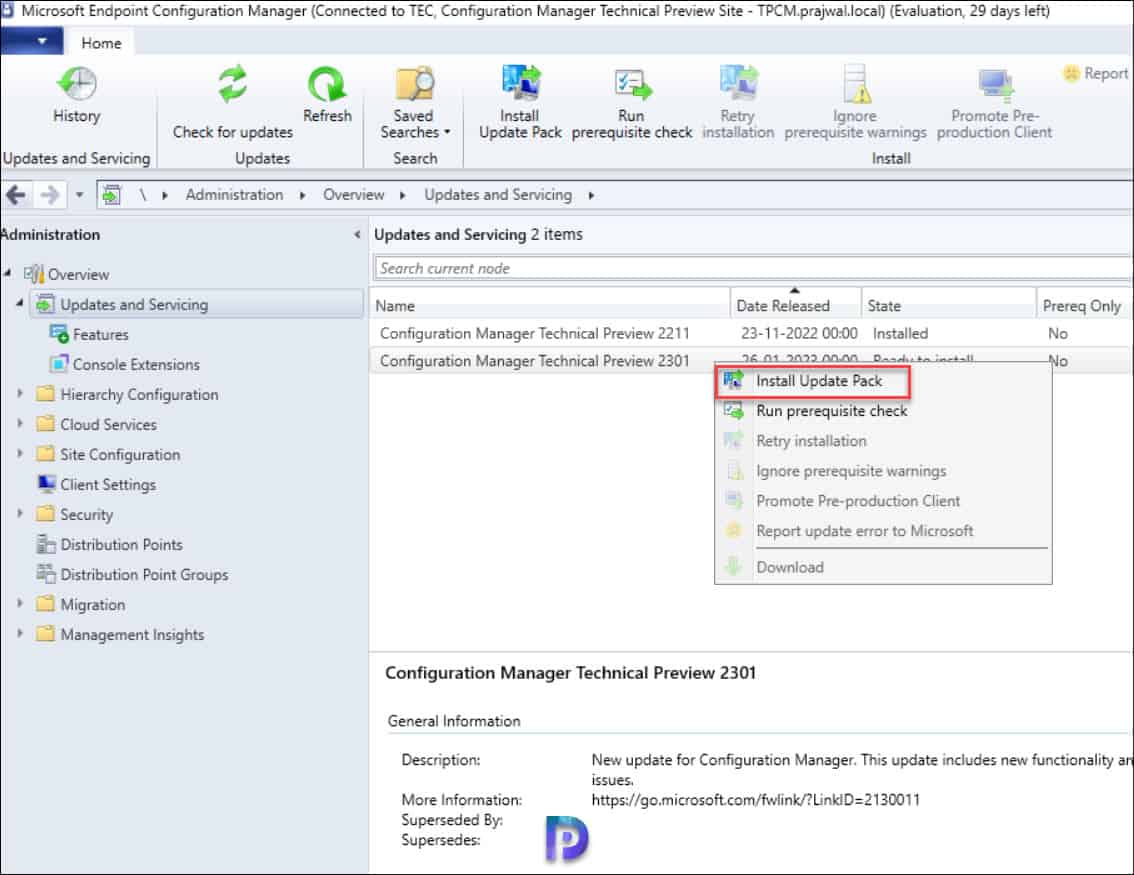The width and height of the screenshot is (1134, 875).
Task: Click the Refresh ribbon icon
Action: click(327, 83)
